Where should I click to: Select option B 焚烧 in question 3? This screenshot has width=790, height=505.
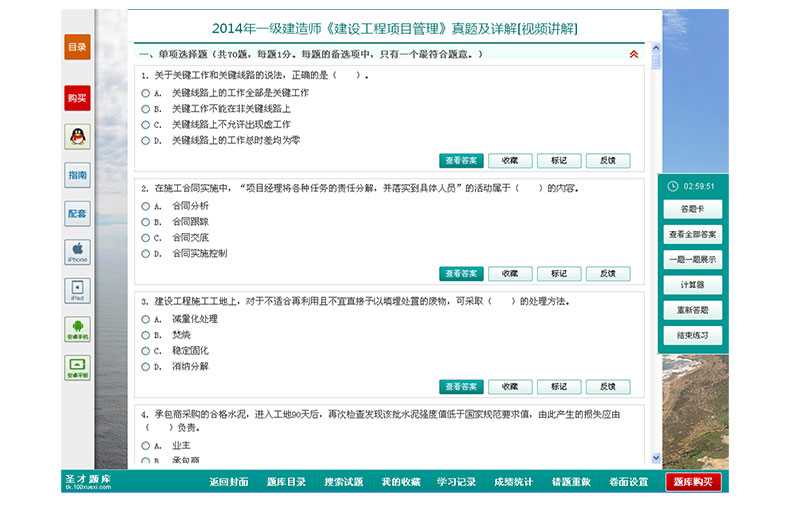146,335
